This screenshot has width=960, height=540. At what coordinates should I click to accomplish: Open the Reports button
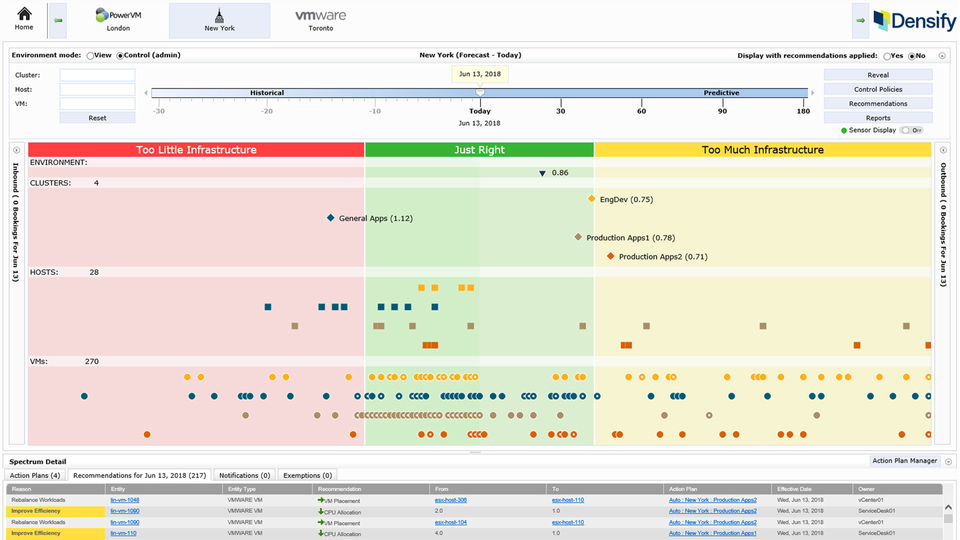point(878,118)
